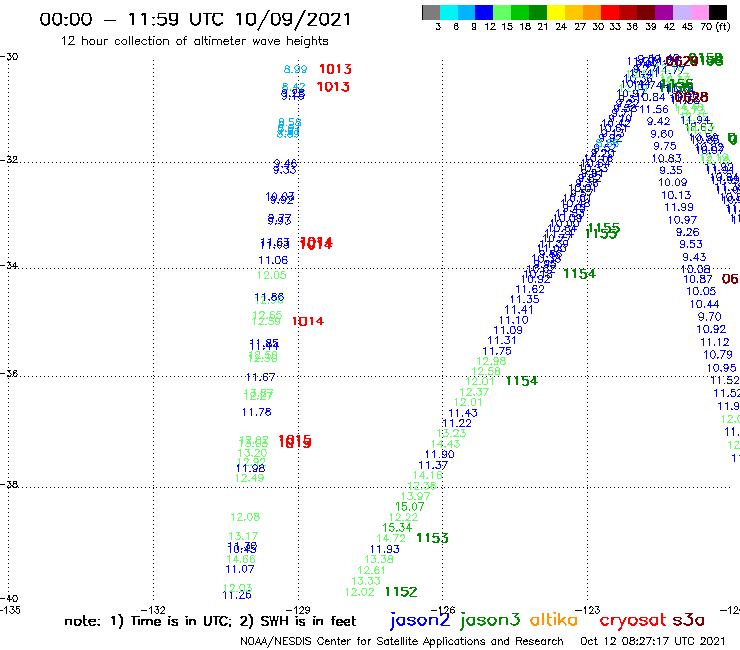Image resolution: width=740 pixels, height=650 pixels.
Task: Click the jason3 satellite legend label
Action: pyautogui.click(x=490, y=620)
